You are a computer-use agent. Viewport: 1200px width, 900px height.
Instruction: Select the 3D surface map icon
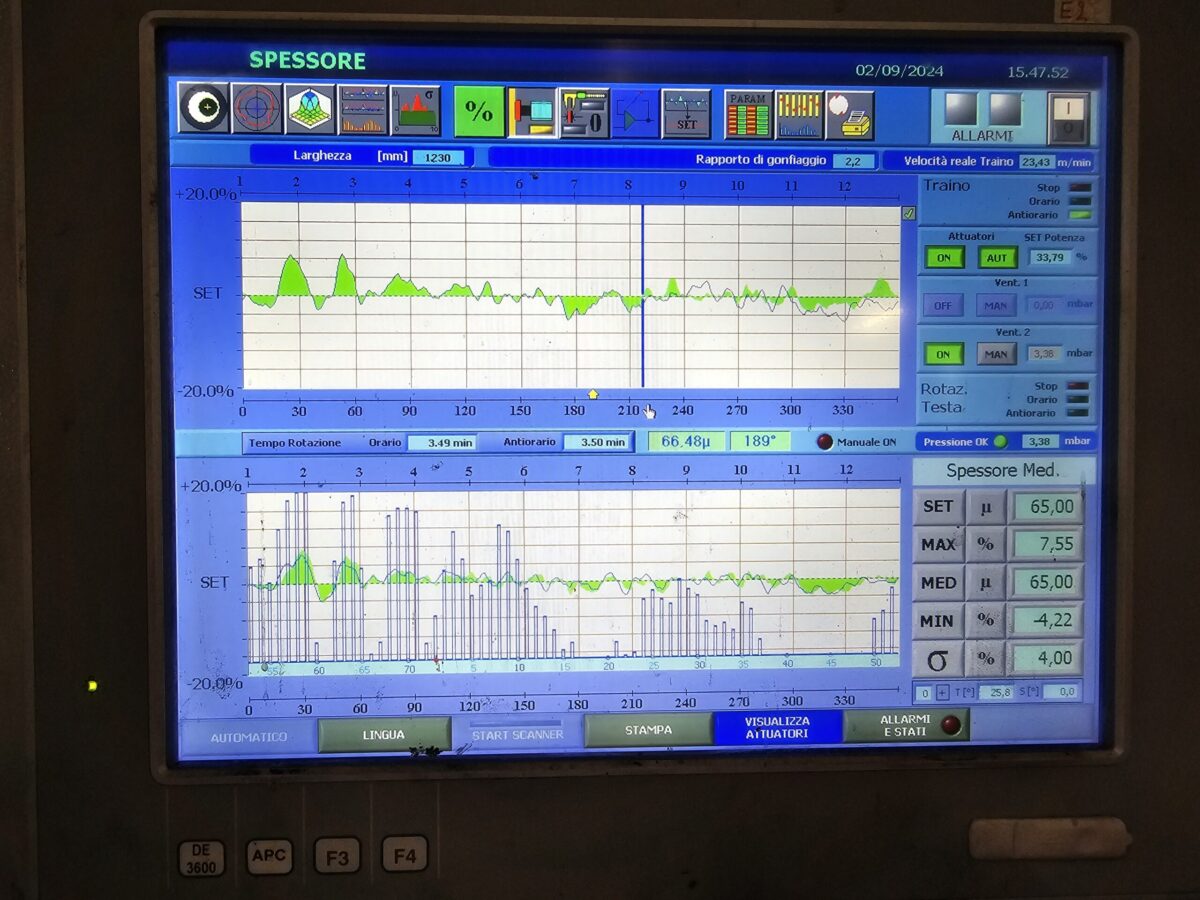click(310, 109)
